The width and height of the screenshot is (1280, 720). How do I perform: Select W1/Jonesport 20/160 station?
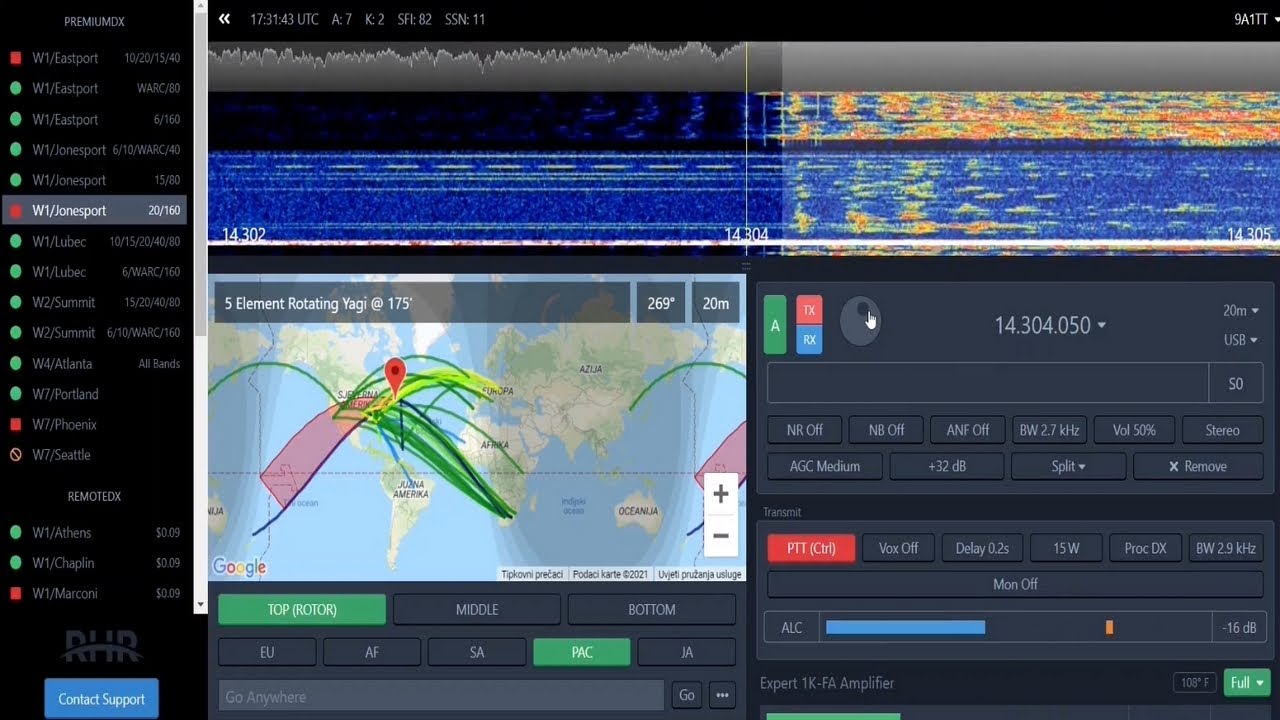95,211
